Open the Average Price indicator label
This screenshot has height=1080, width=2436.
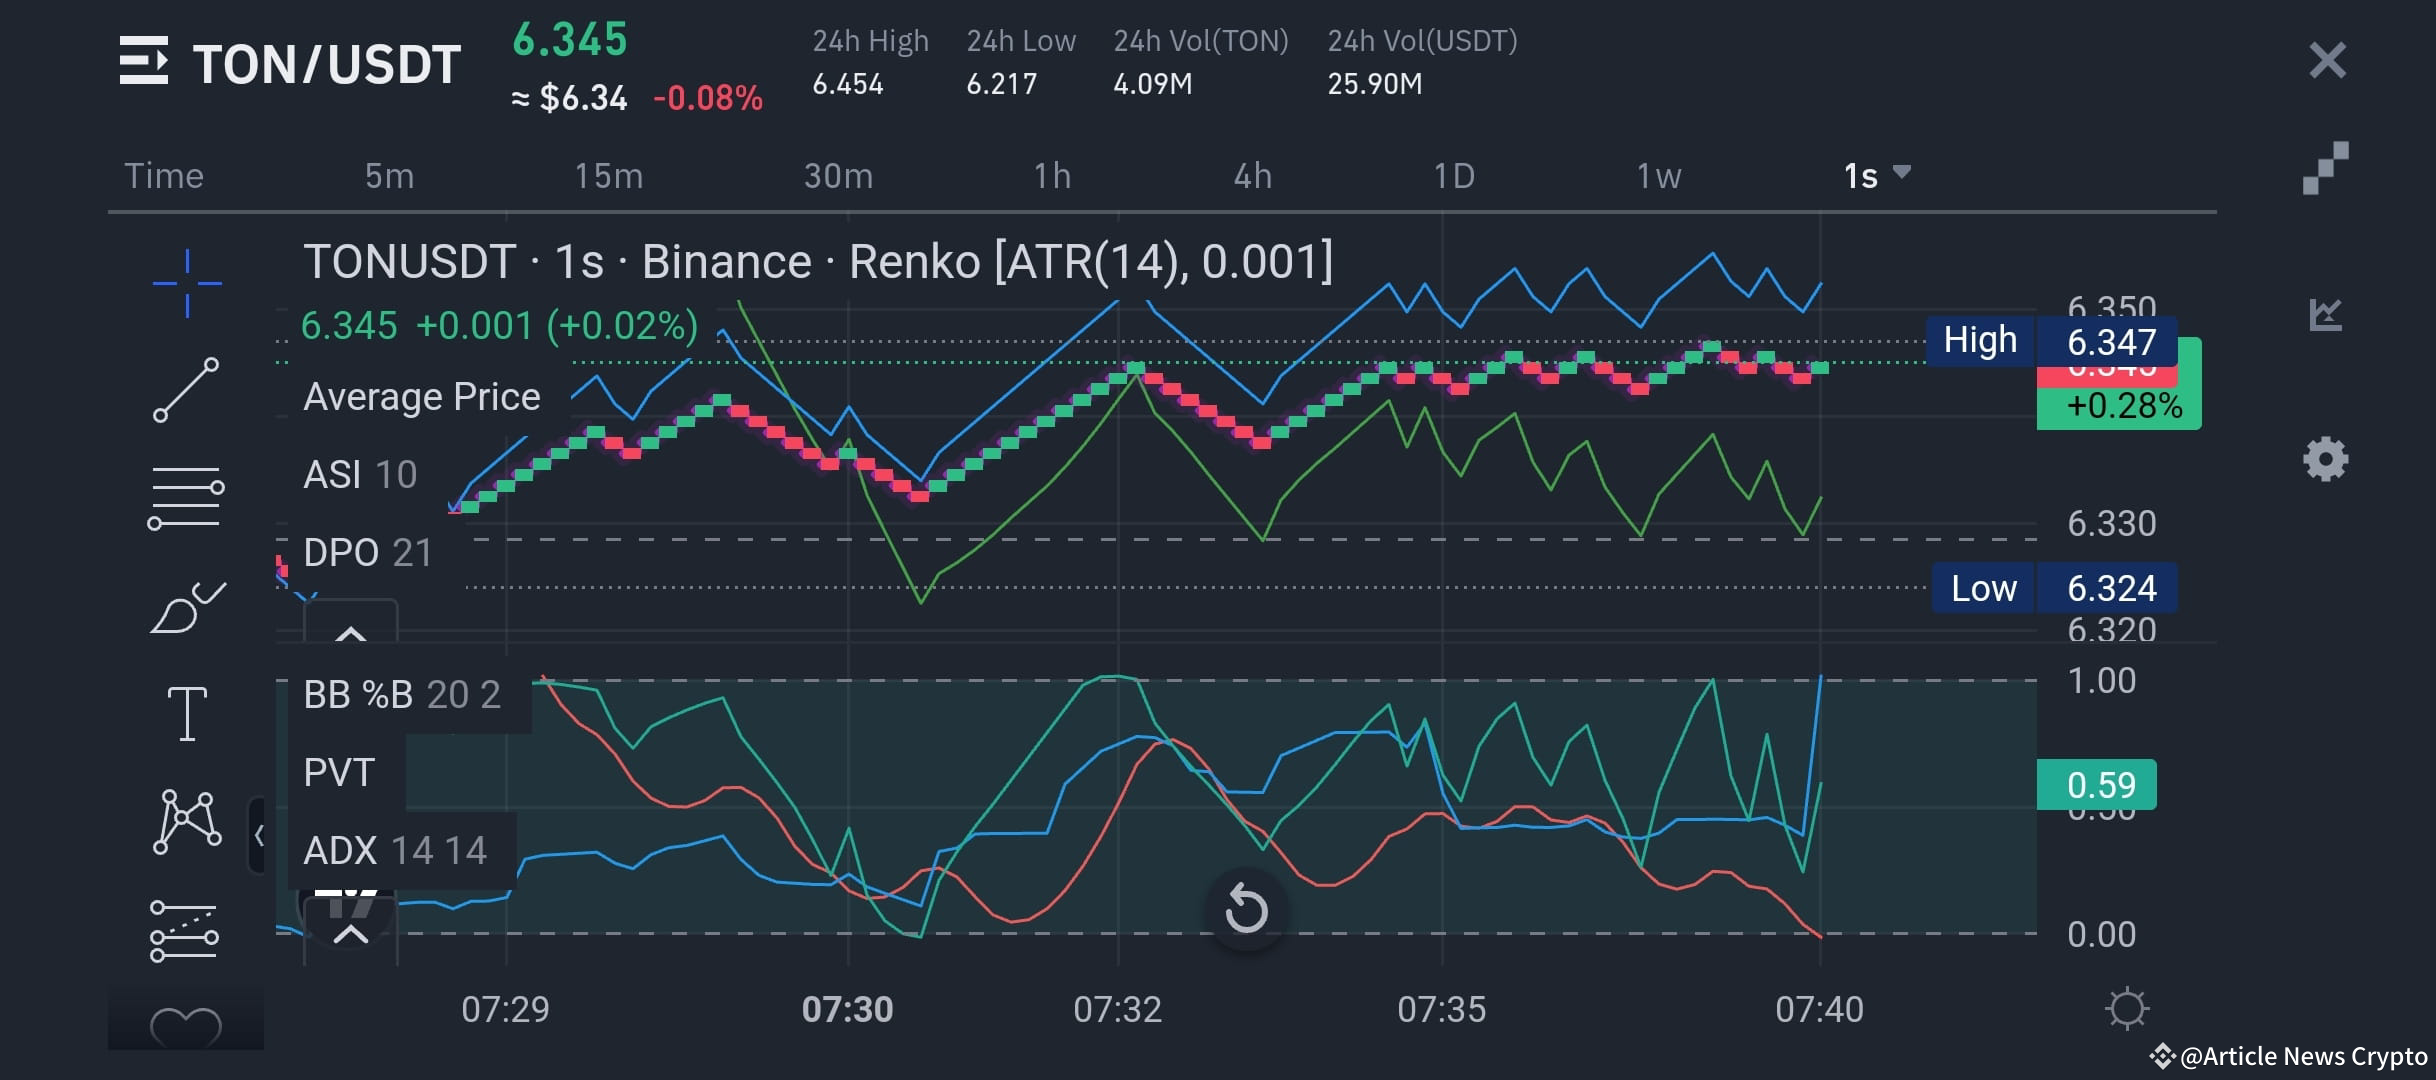coord(421,396)
